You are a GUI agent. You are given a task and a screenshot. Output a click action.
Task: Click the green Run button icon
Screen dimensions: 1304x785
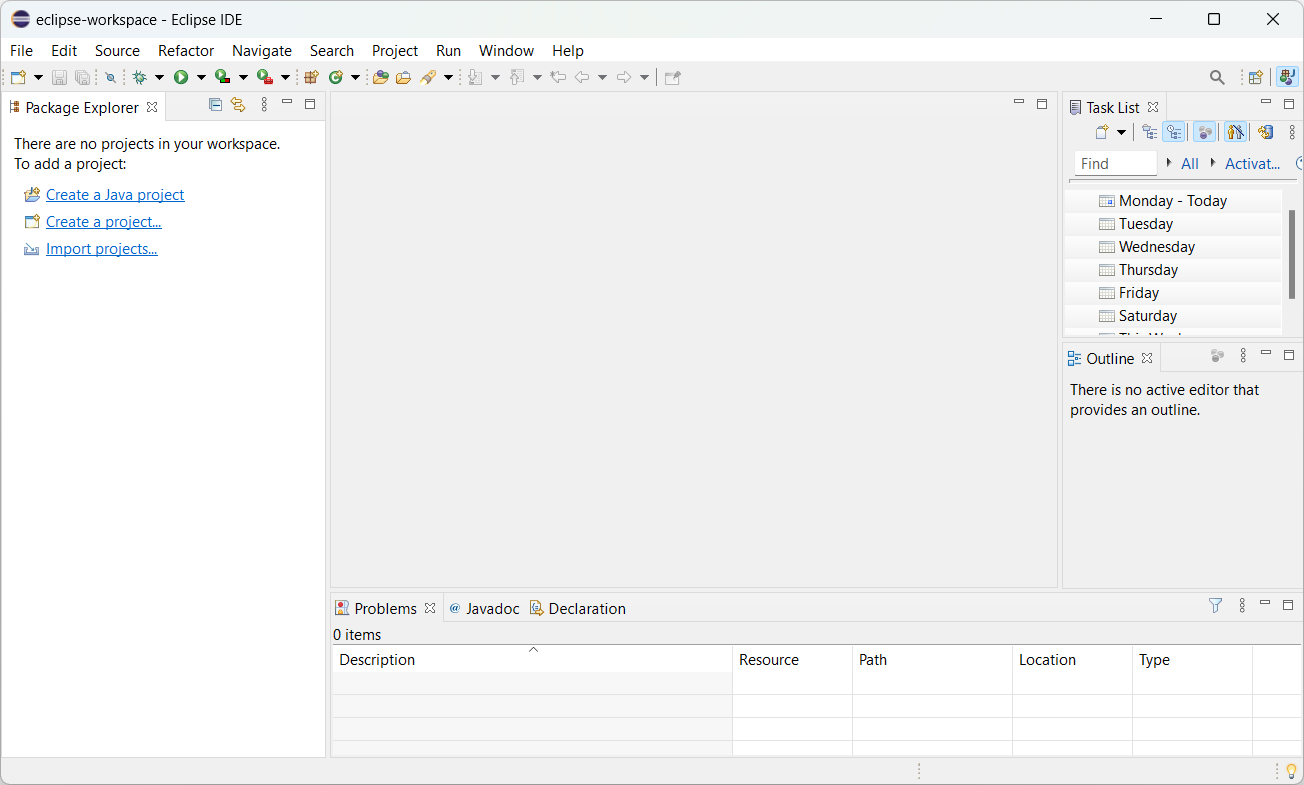[x=181, y=77]
